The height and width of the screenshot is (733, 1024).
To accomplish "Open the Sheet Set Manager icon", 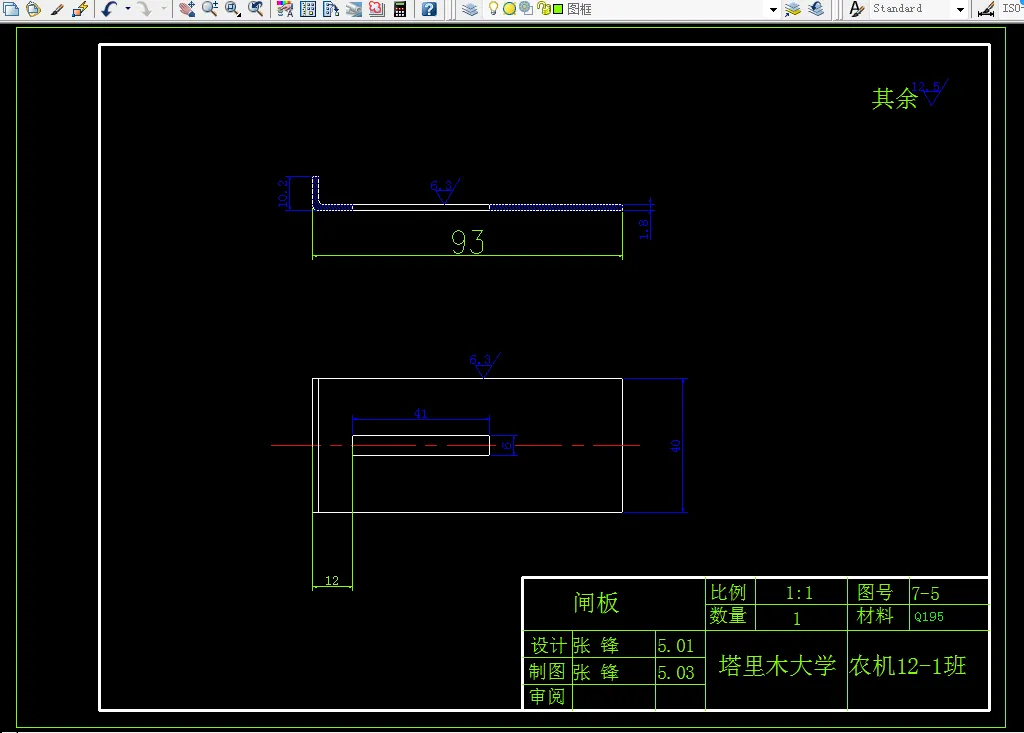I will 353,9.
